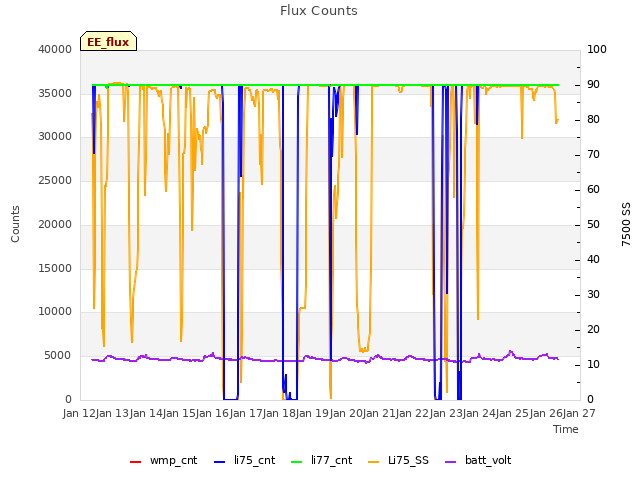
Task: Click the 30000 left axis tick label
Action: 55,136
